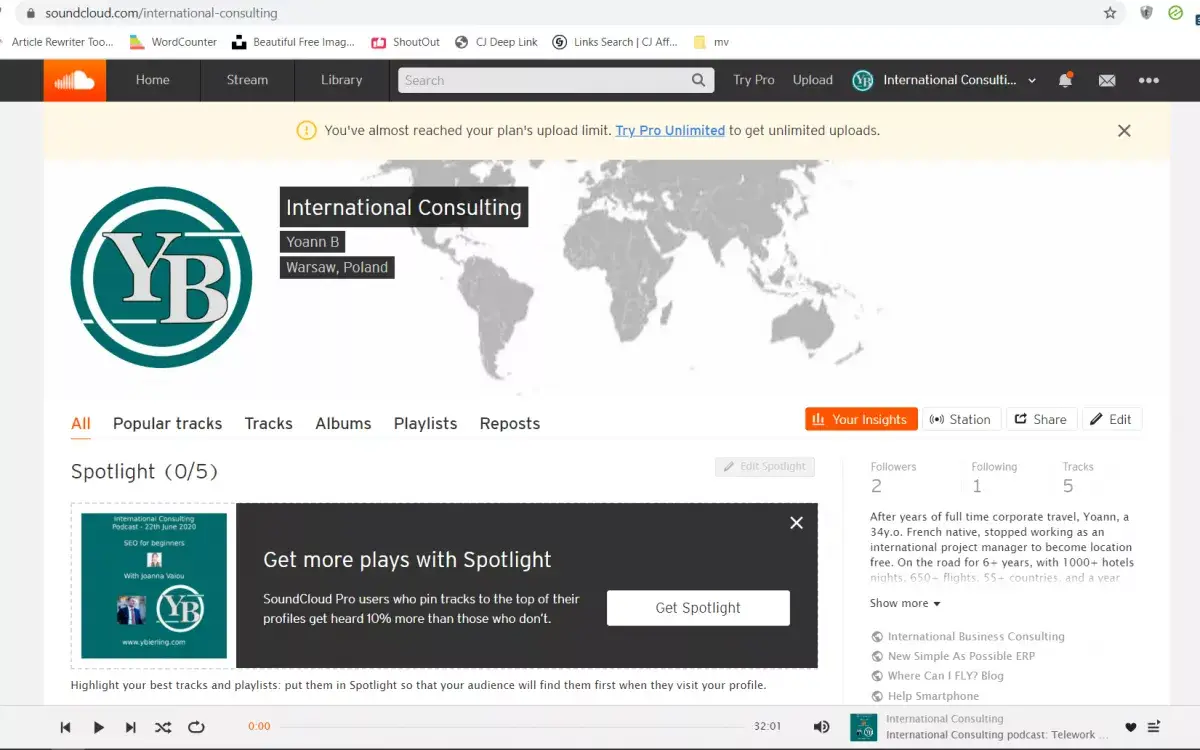Image resolution: width=1200 pixels, height=750 pixels.
Task: Open the Beautiful Free Imag... bookmark
Action: tap(294, 42)
